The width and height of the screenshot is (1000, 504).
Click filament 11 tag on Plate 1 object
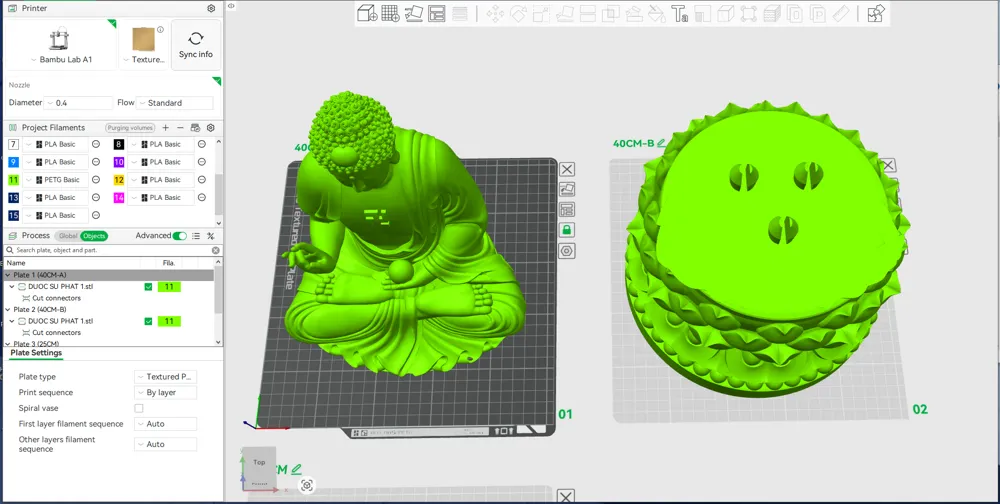pyautogui.click(x=169, y=287)
